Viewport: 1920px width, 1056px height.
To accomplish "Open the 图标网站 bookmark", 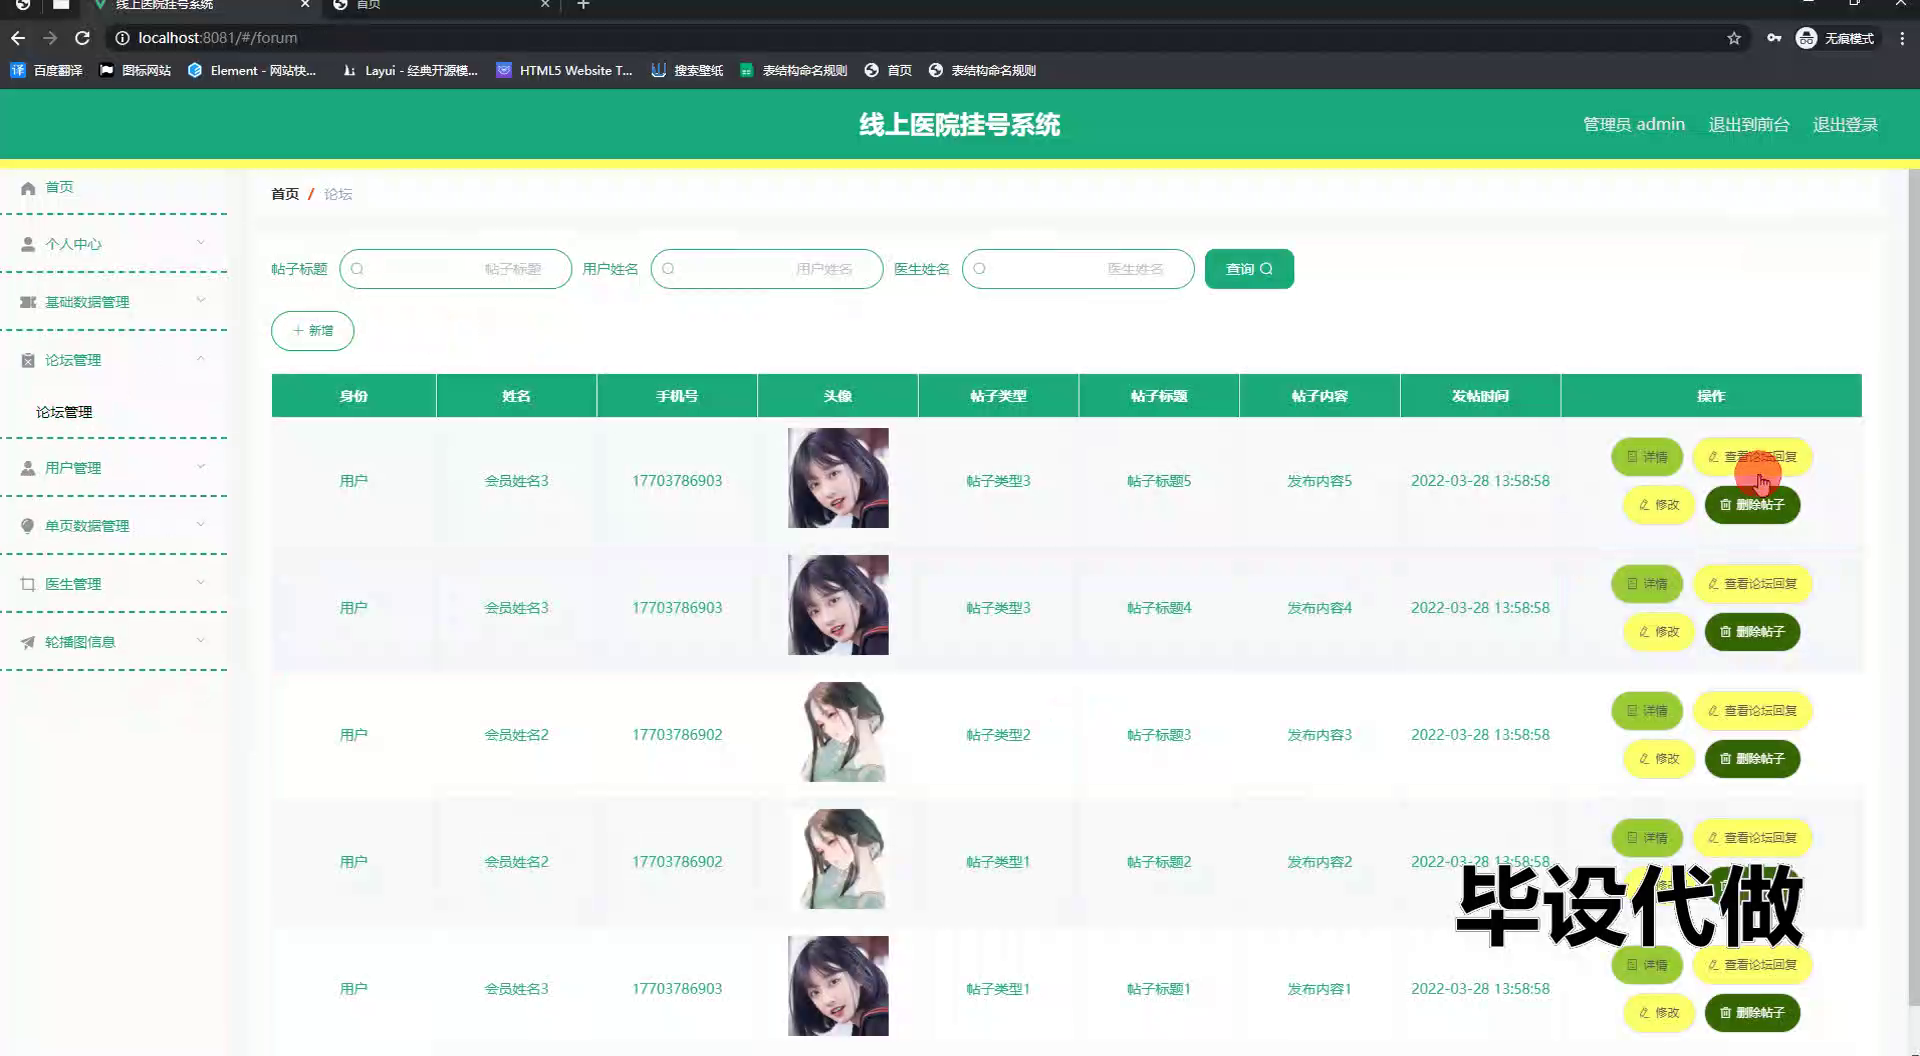I will (135, 70).
